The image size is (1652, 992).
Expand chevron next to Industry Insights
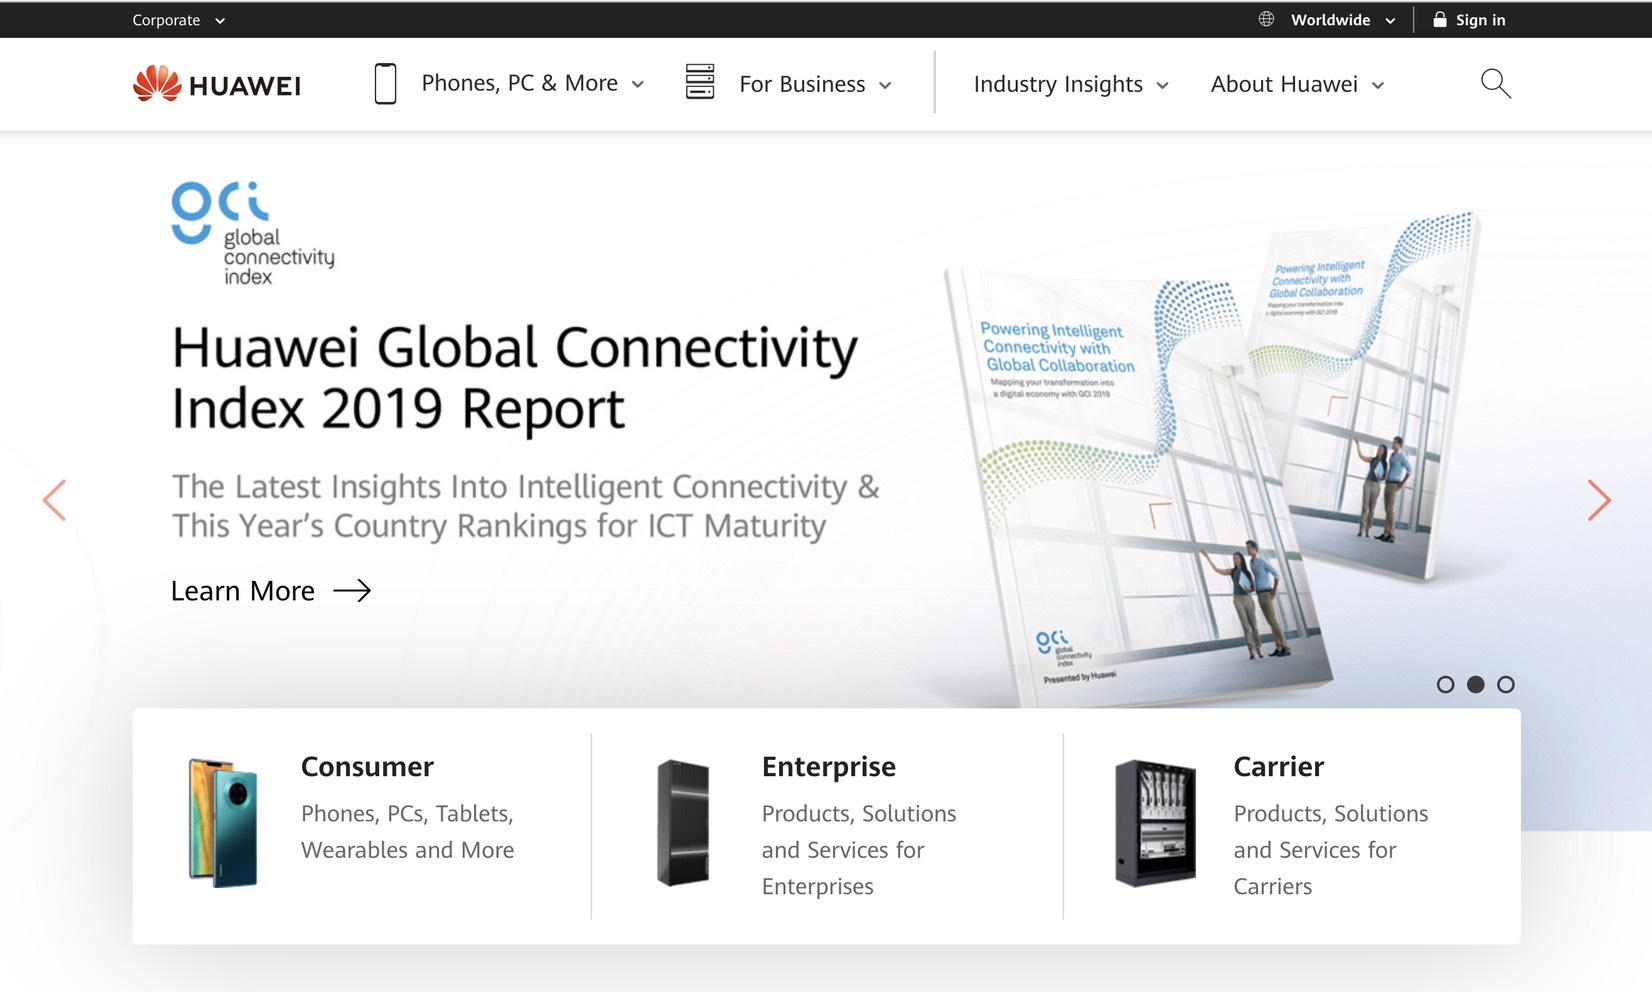1162,86
